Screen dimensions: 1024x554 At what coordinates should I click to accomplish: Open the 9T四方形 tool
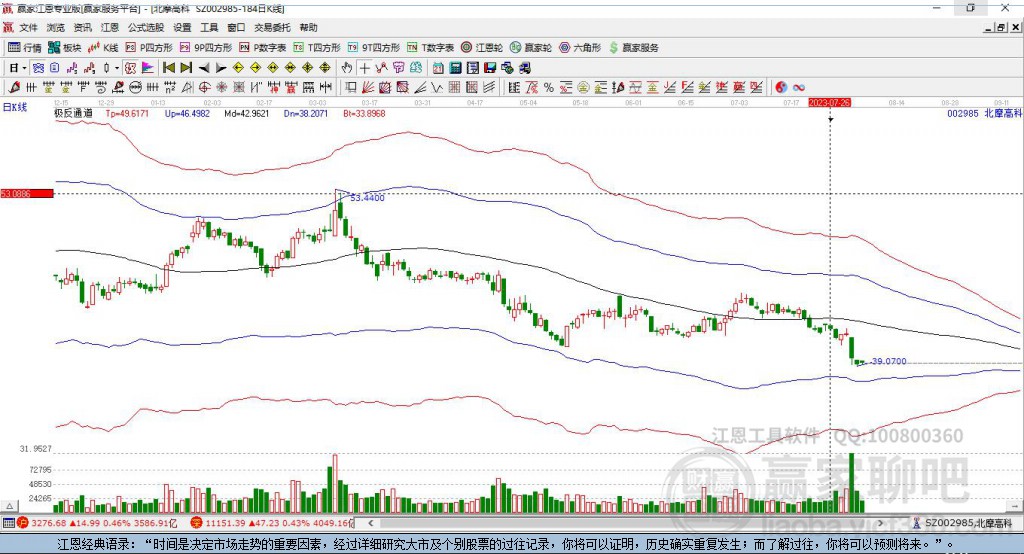(x=374, y=48)
